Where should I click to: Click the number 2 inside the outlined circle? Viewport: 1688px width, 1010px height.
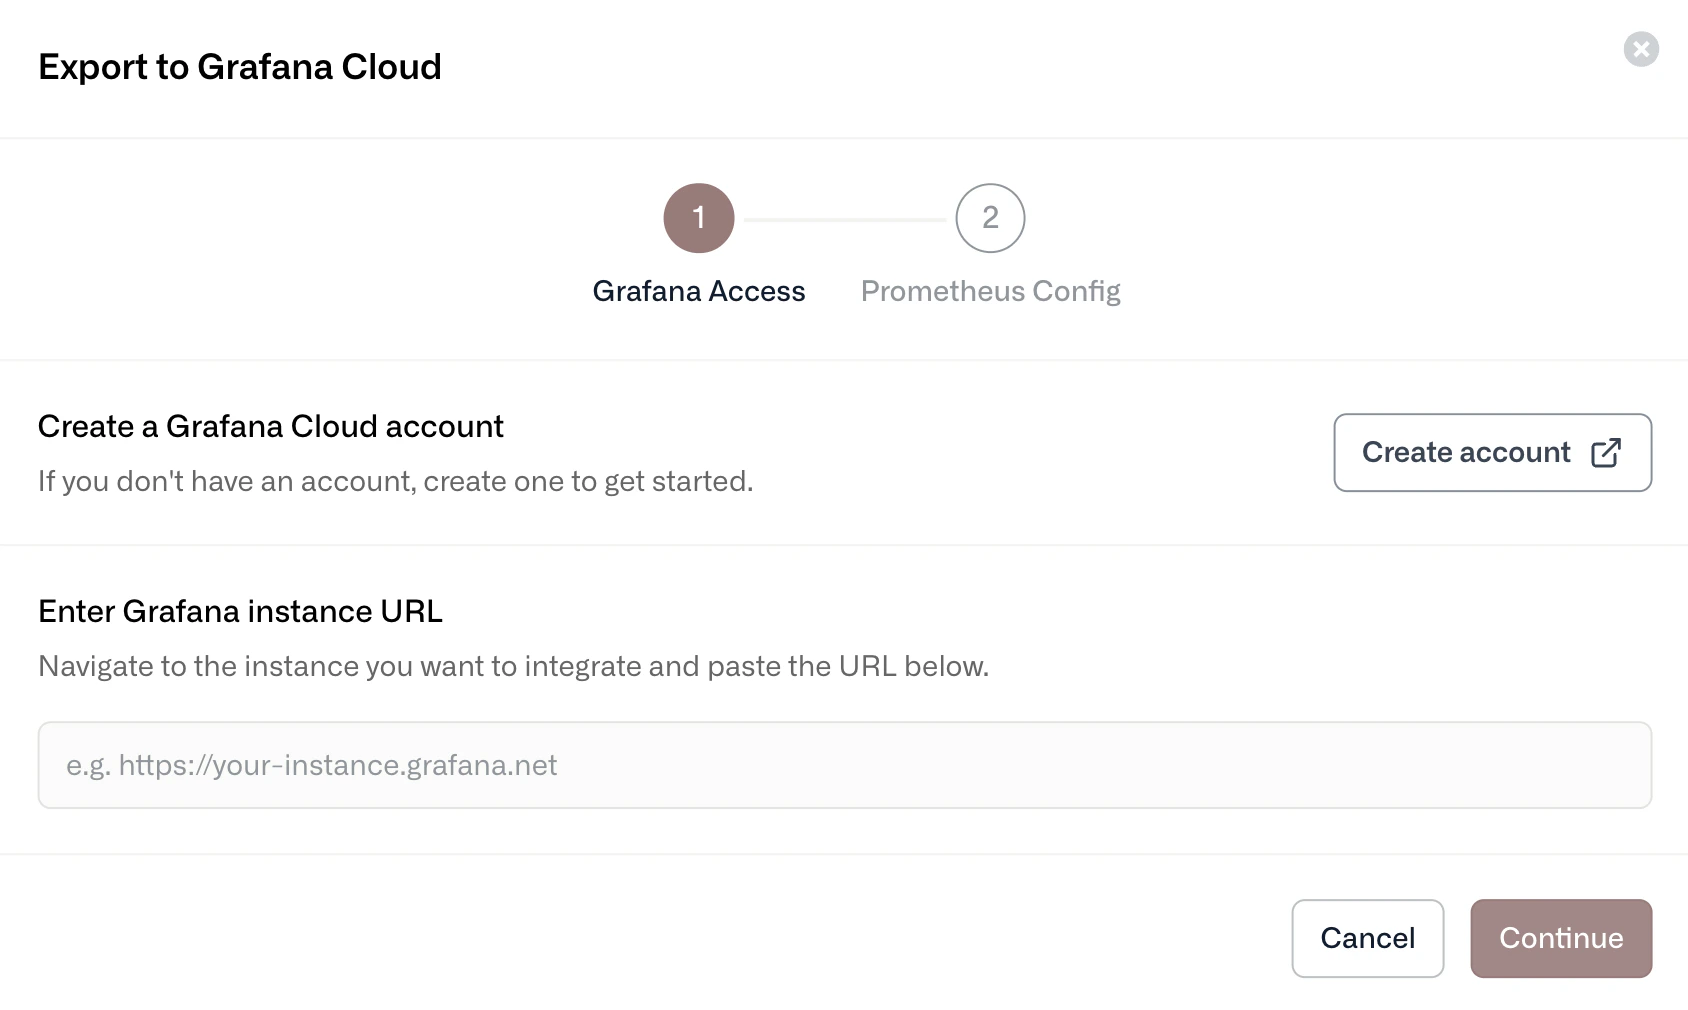(x=989, y=218)
